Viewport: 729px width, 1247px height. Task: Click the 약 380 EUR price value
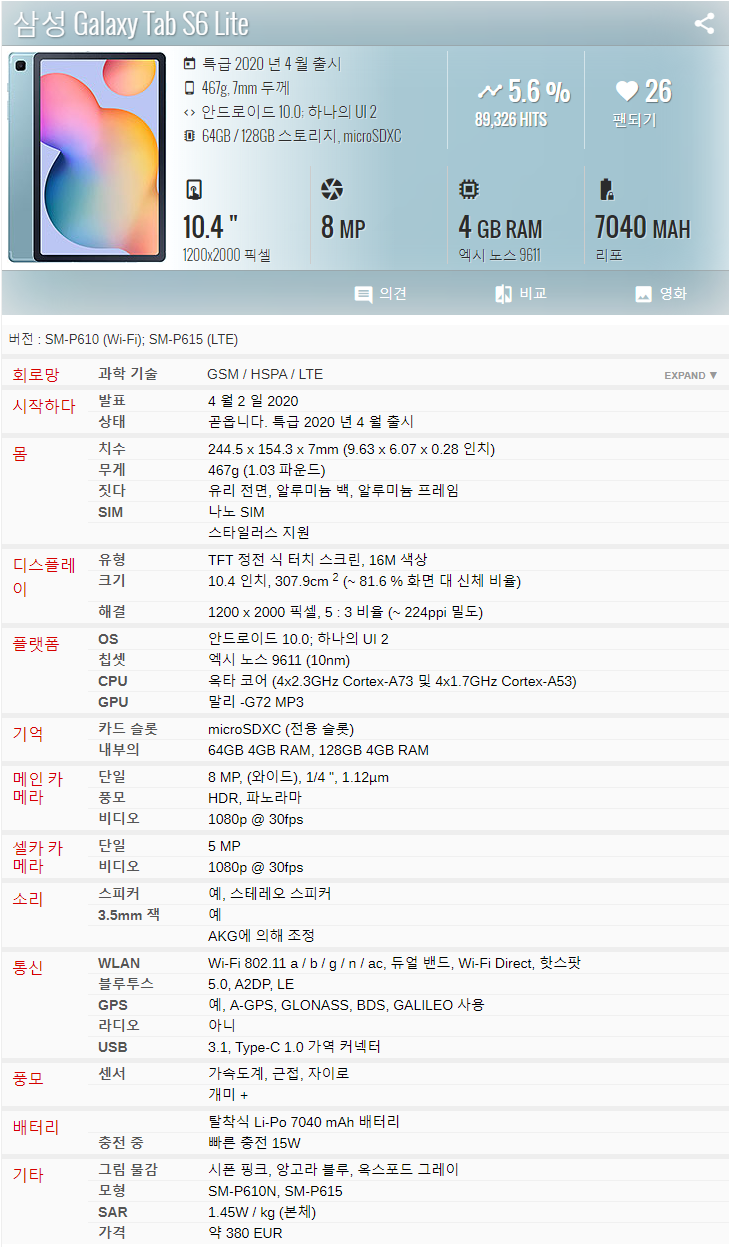pyautogui.click(x=245, y=1233)
